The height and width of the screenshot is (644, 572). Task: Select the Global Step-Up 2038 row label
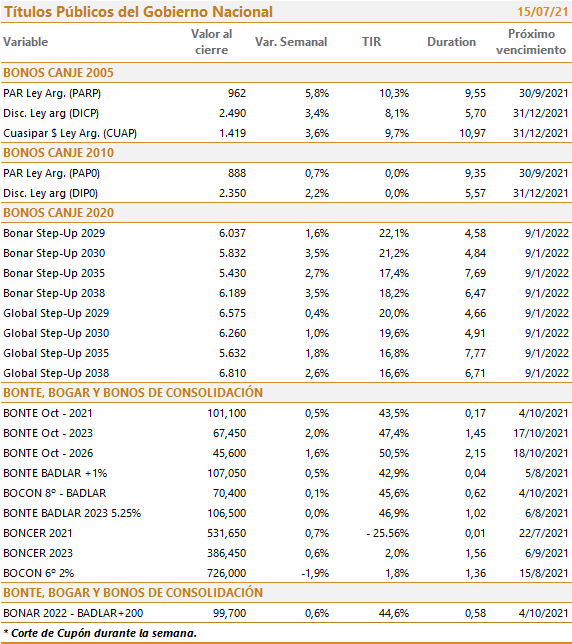coord(56,373)
